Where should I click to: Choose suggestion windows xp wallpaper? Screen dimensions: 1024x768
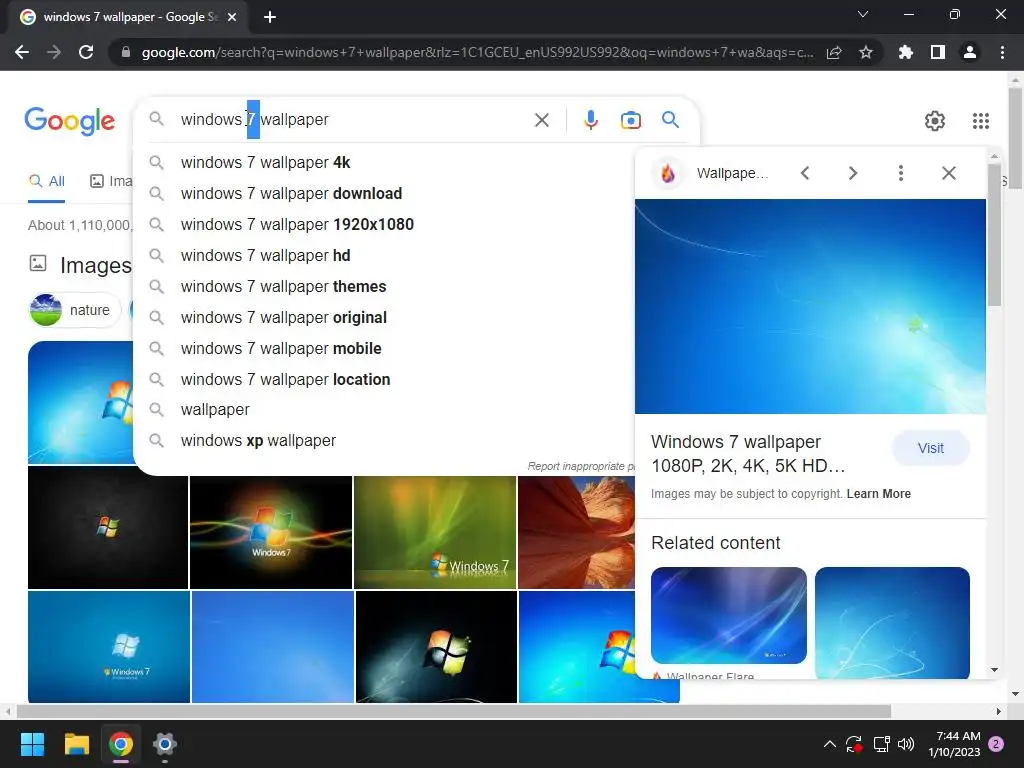[383, 441]
